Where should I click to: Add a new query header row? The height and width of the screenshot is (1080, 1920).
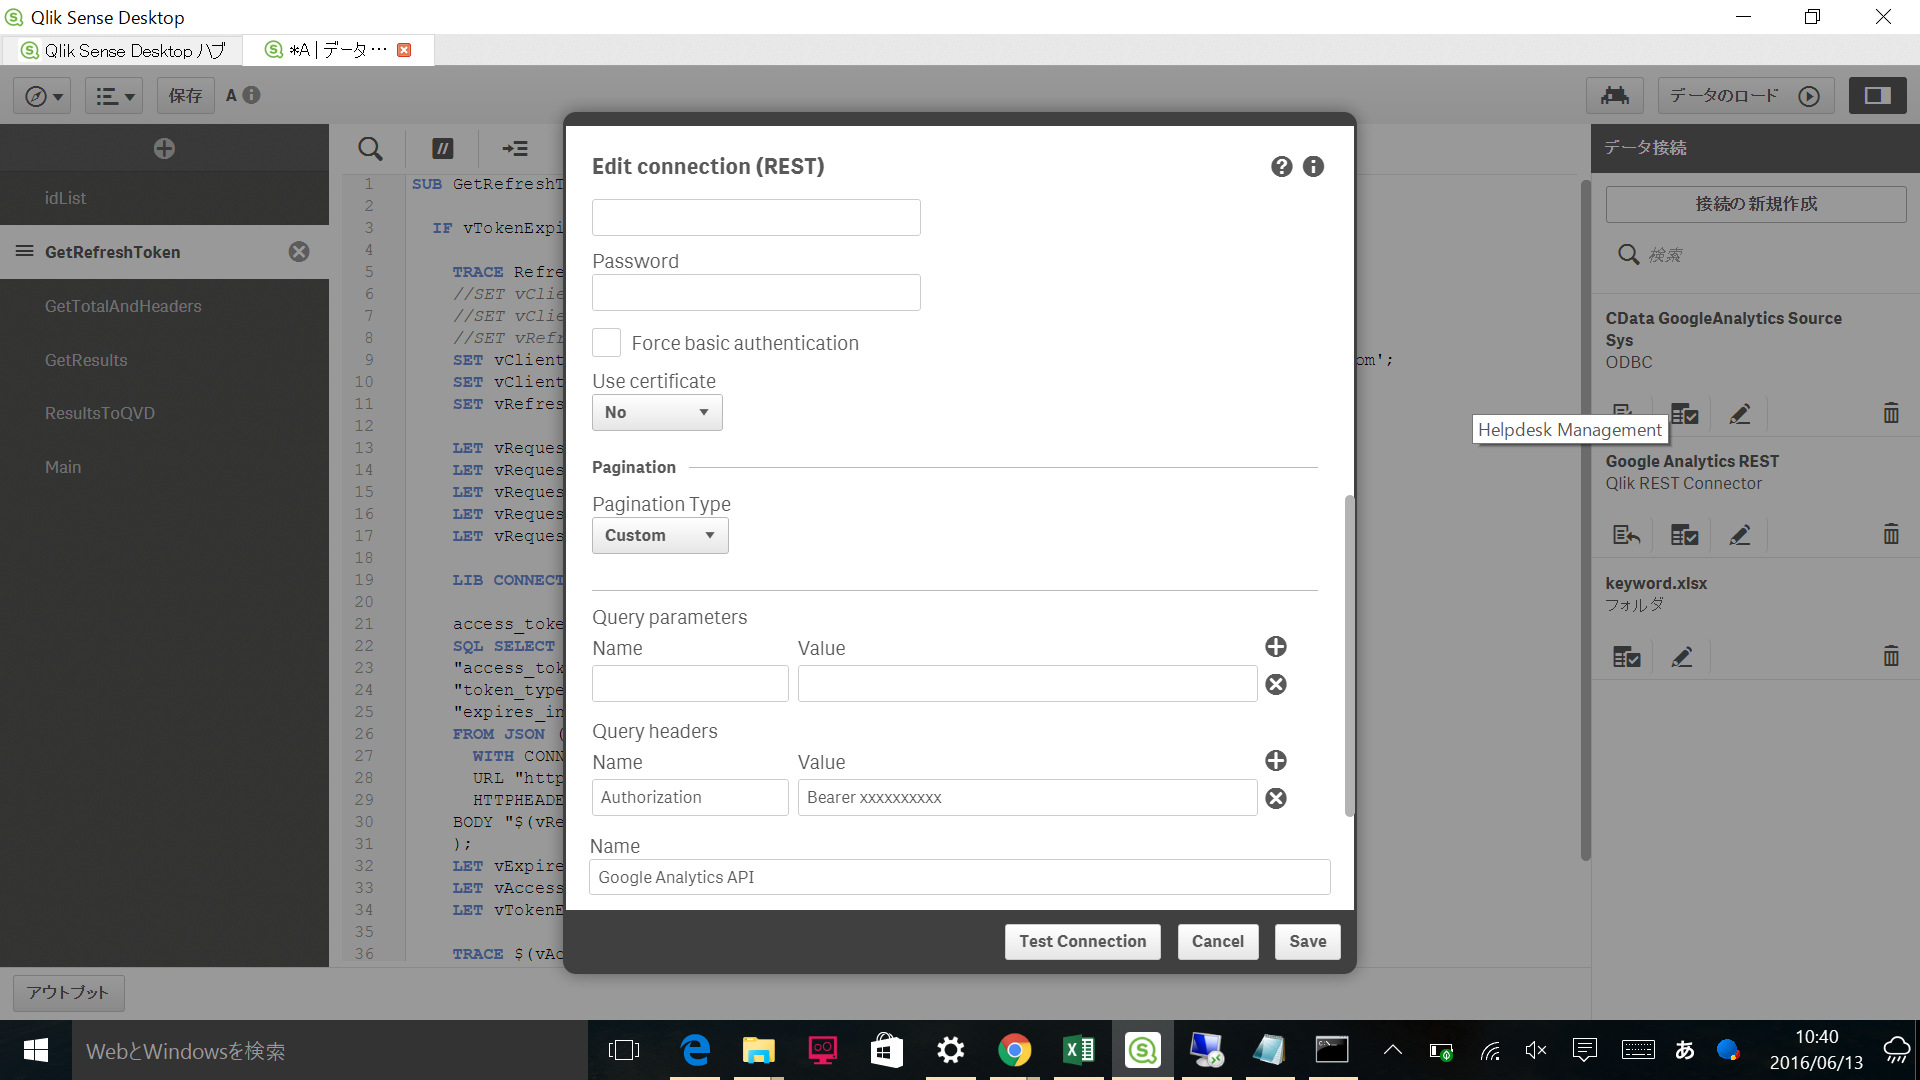click(1275, 761)
